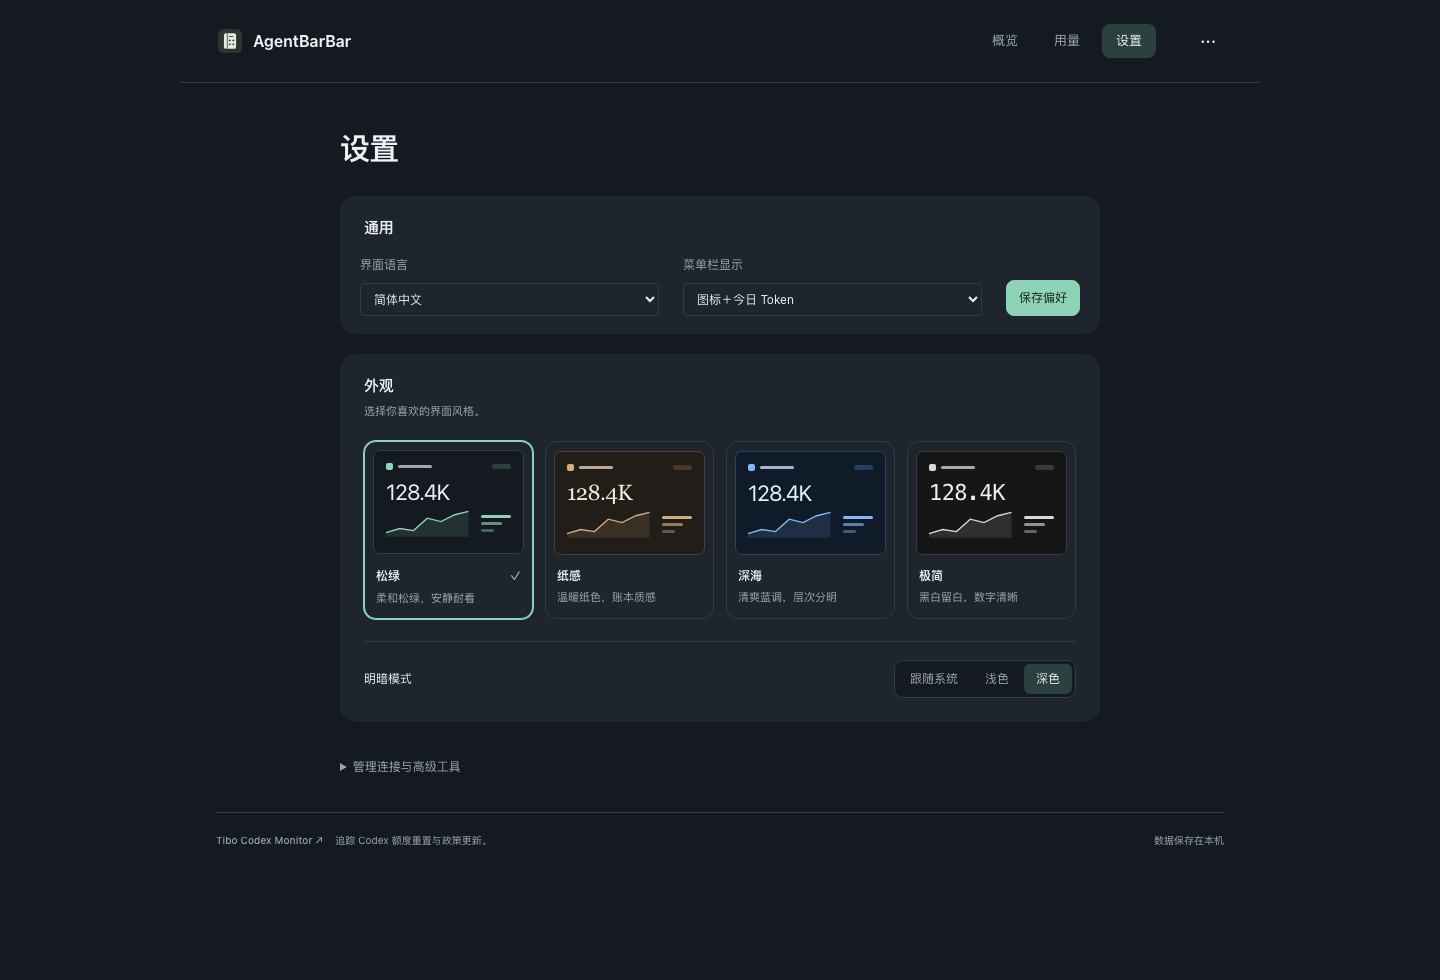1440x980 pixels.
Task: Click the 保存偏好 button
Action: [x=1043, y=298]
